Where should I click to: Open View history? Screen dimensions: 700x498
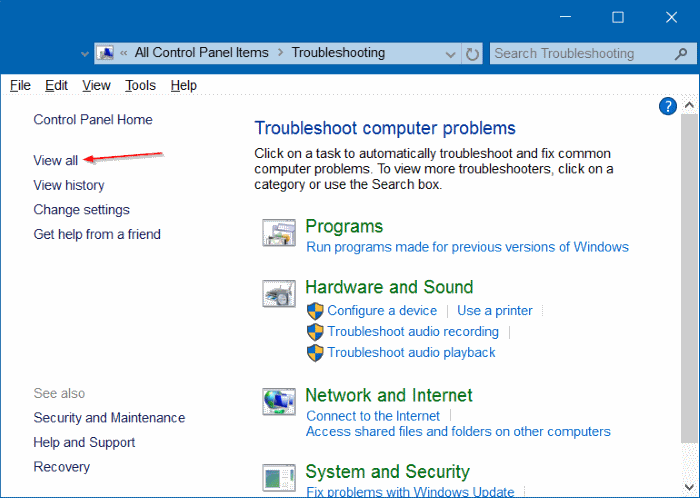tap(69, 185)
